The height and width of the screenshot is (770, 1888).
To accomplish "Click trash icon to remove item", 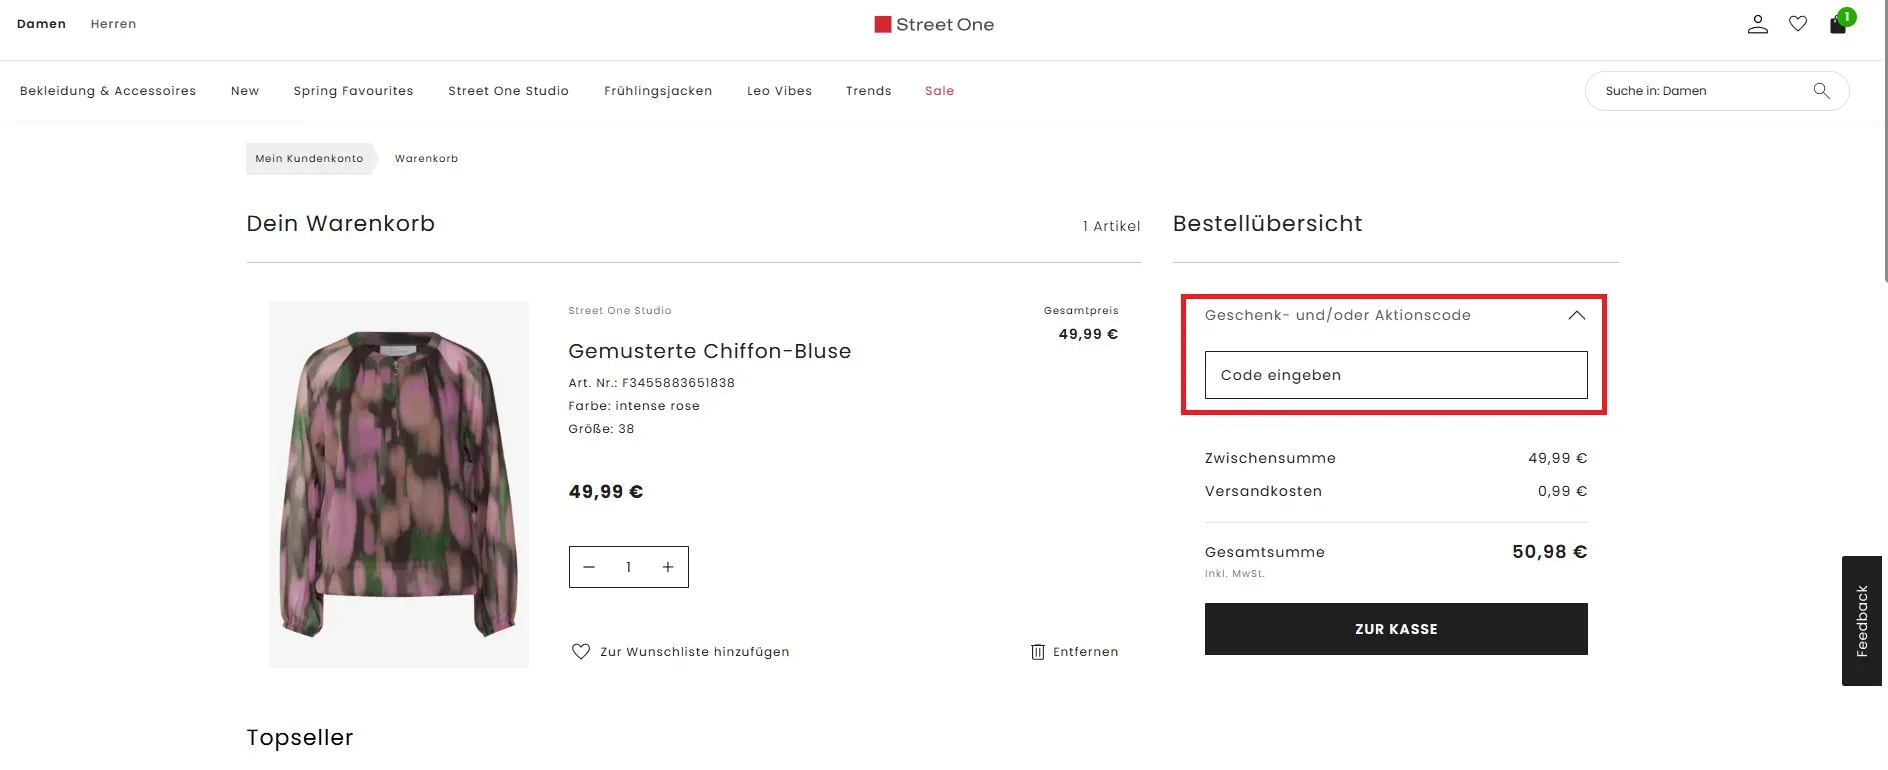I will pos(1038,652).
